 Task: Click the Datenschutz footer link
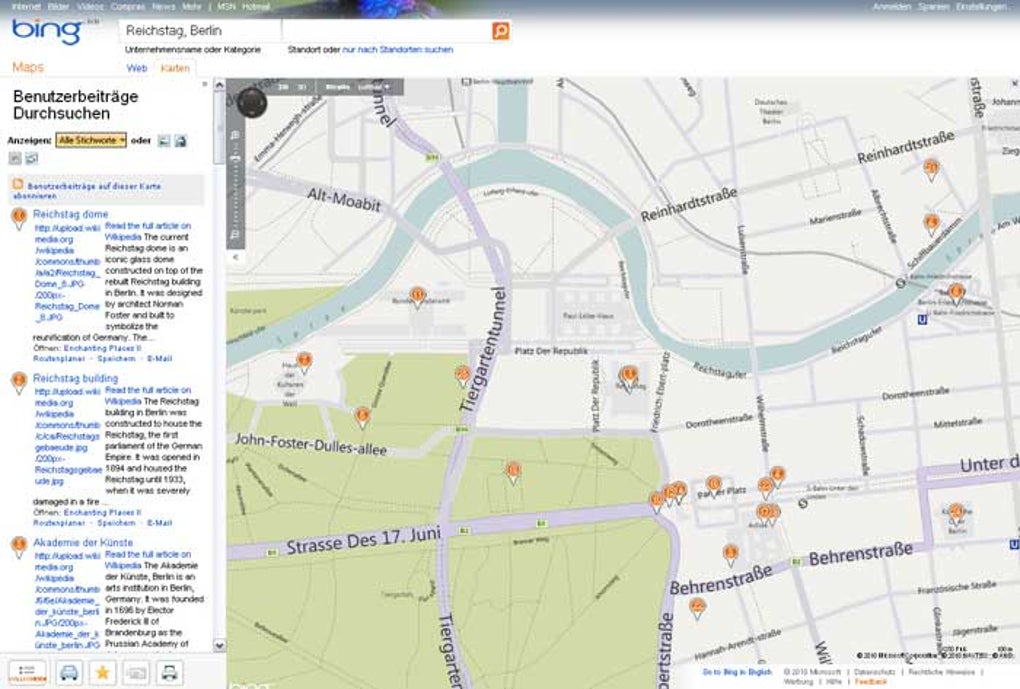pos(875,672)
